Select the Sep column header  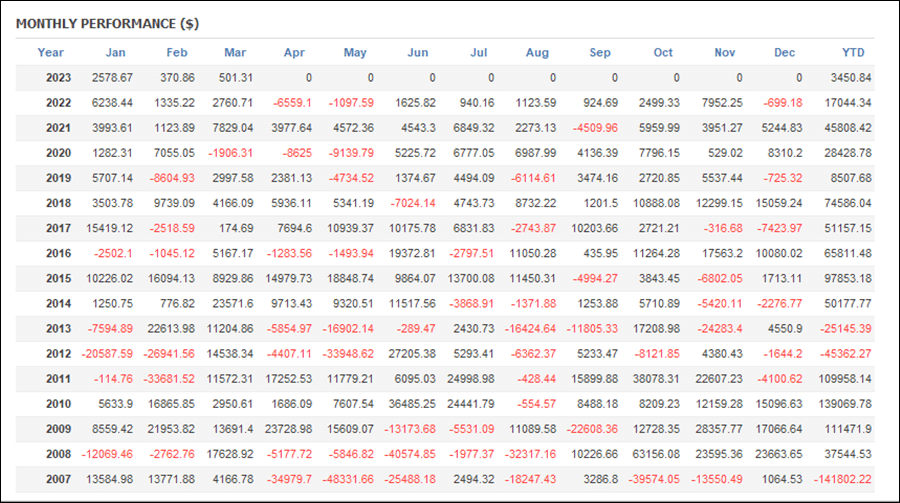pos(600,52)
